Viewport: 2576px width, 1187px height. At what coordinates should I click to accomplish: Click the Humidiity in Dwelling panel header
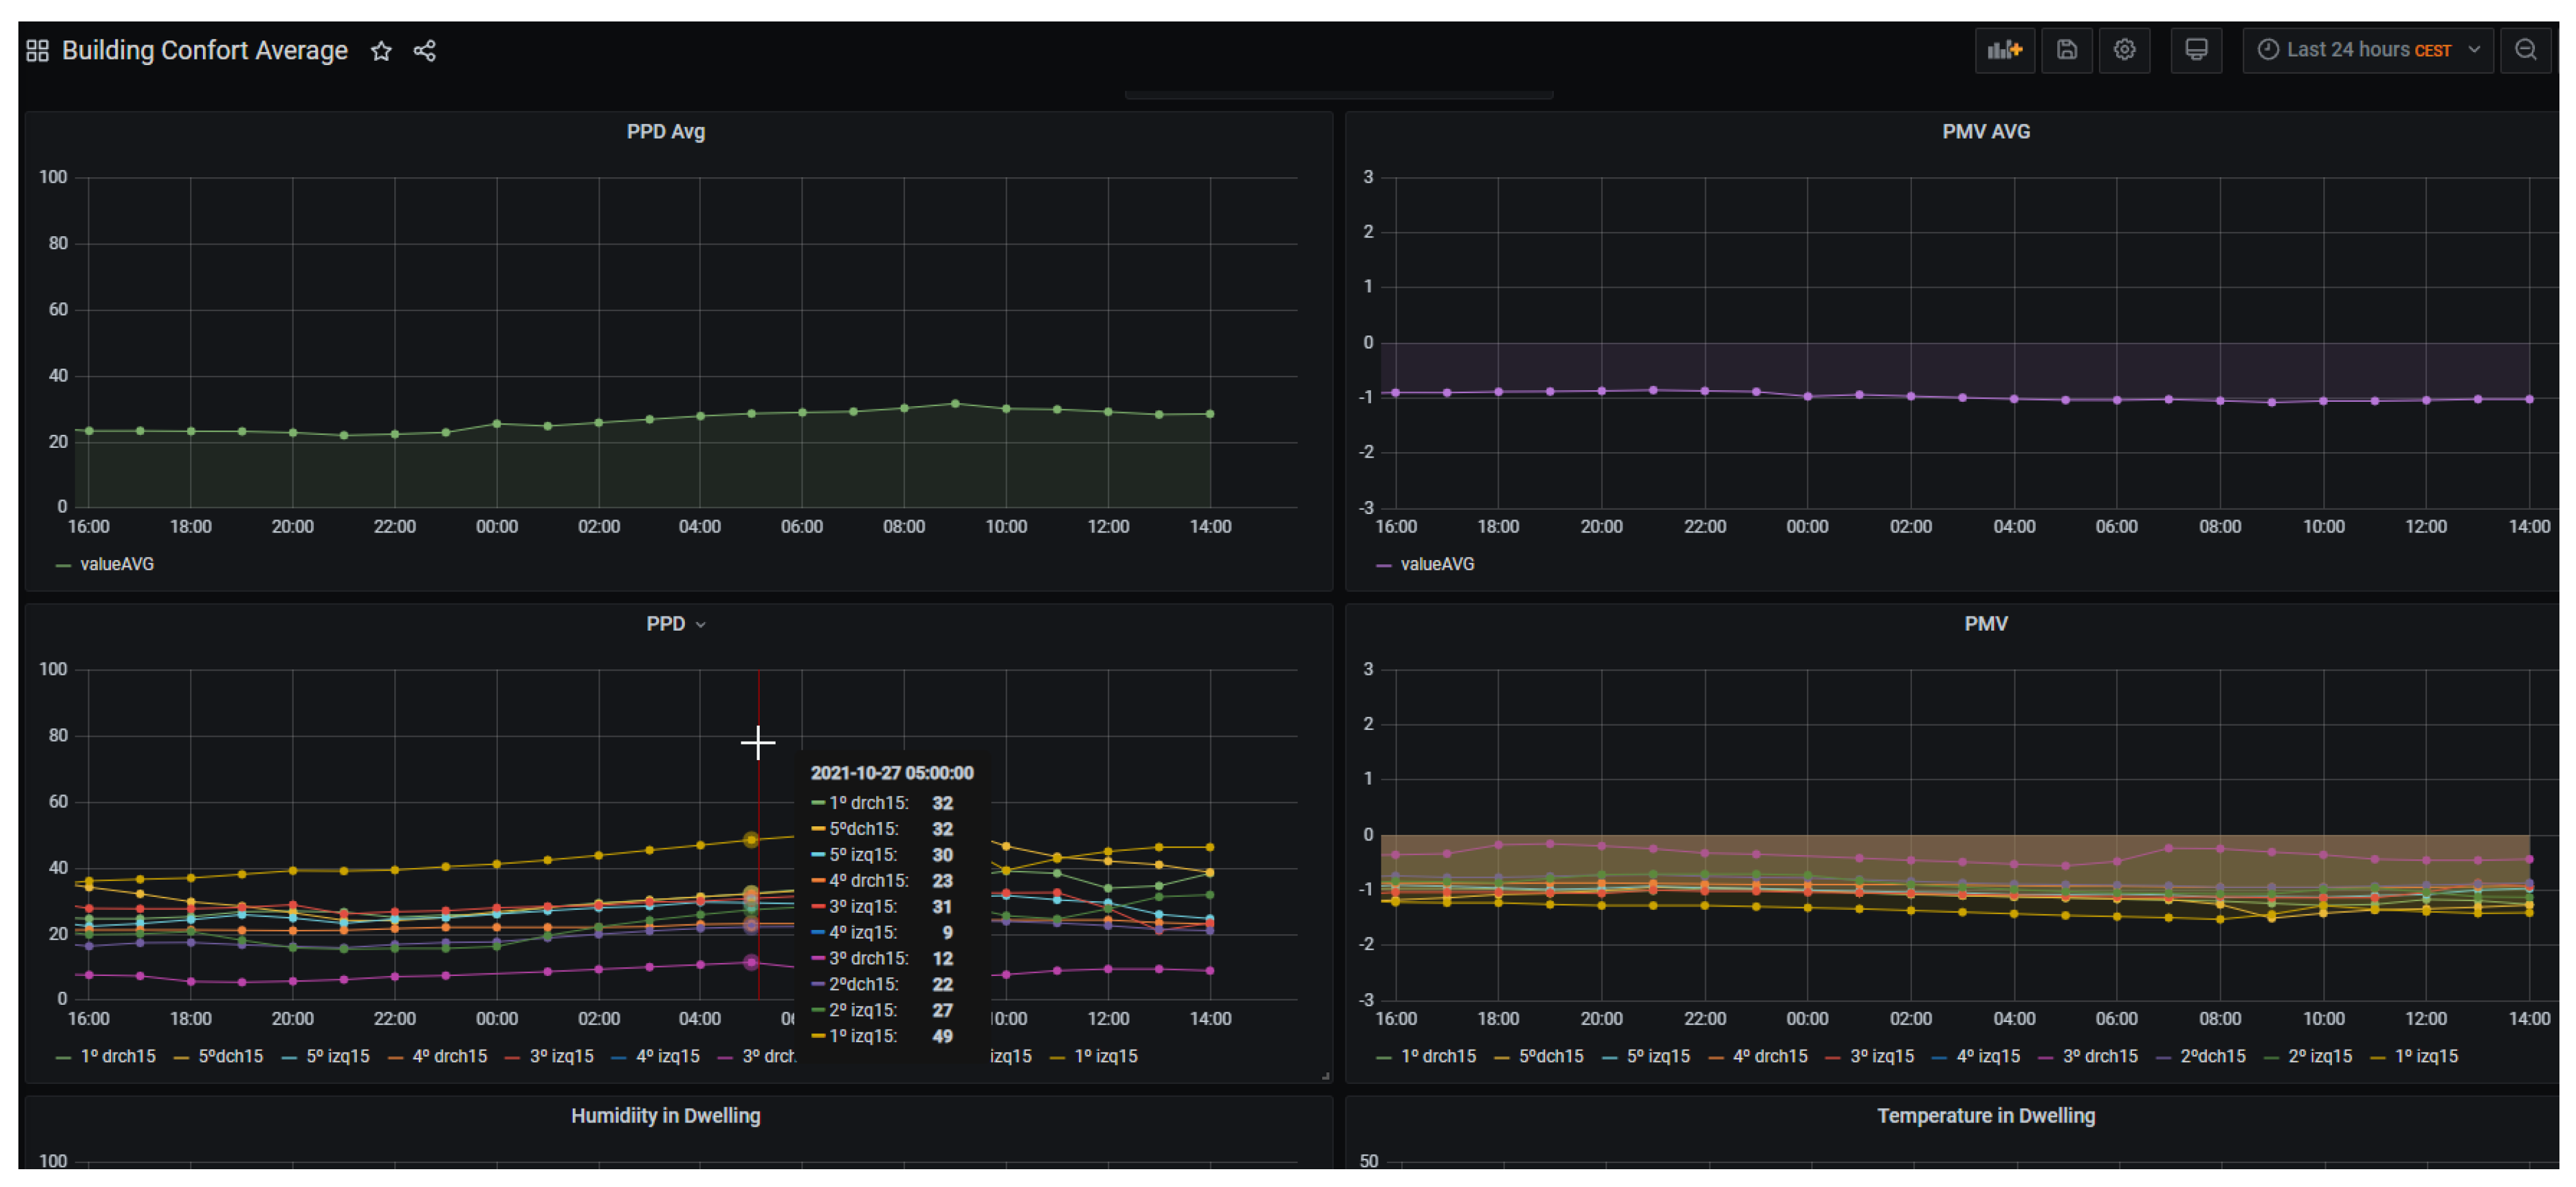[665, 1116]
